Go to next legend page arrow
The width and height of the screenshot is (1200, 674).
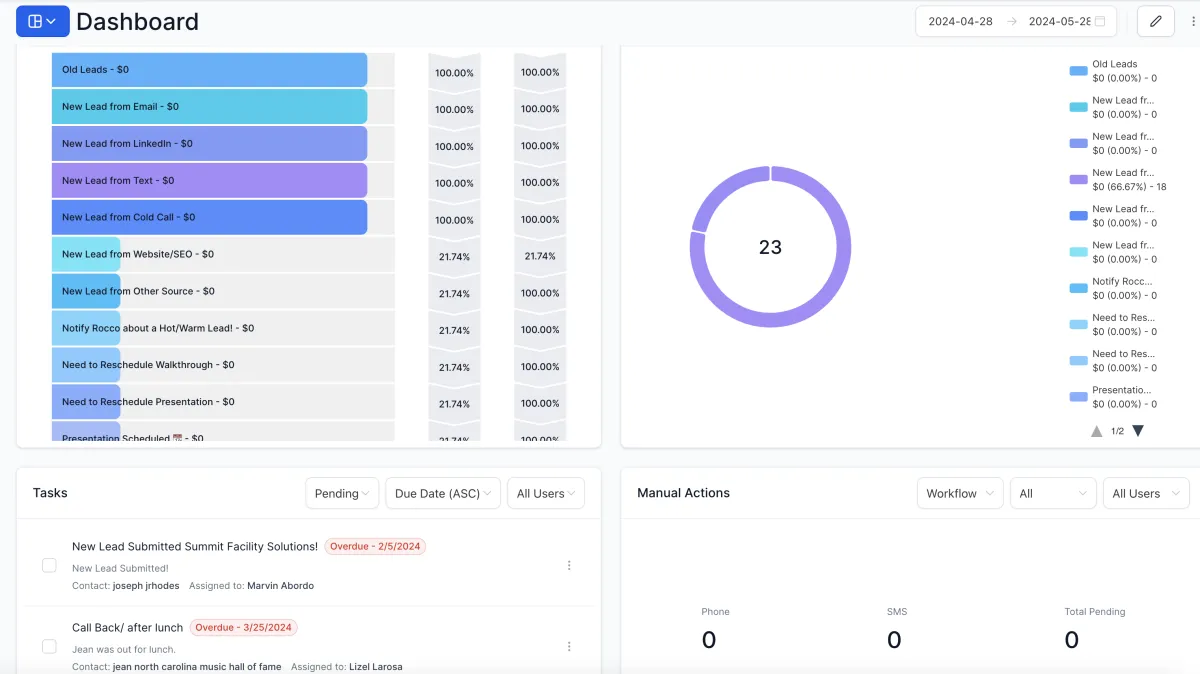[1137, 431]
